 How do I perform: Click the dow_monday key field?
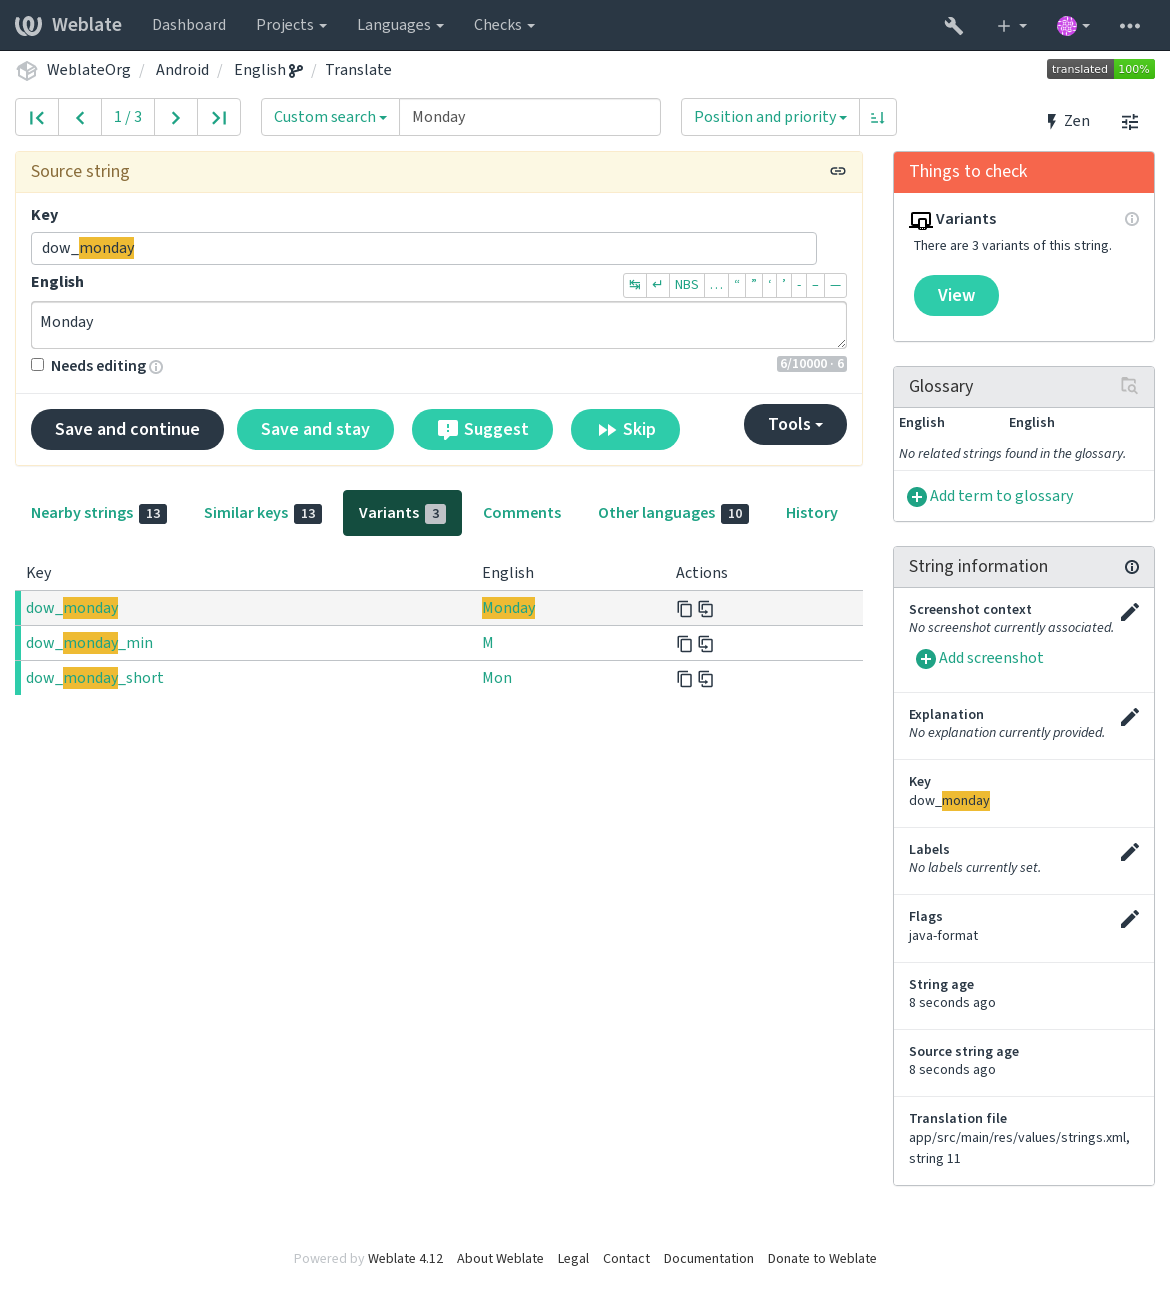coord(424,248)
